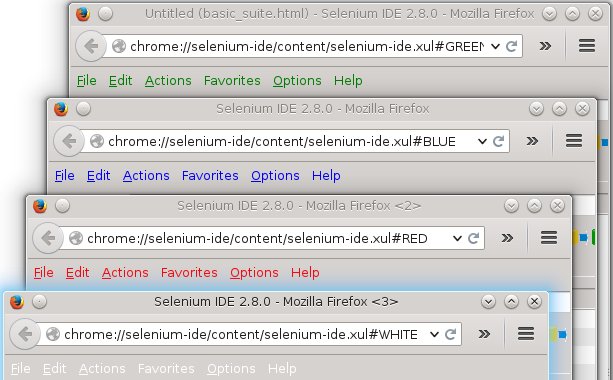The image size is (613, 380).
Task: Open red Edit menu
Action: click(x=77, y=272)
